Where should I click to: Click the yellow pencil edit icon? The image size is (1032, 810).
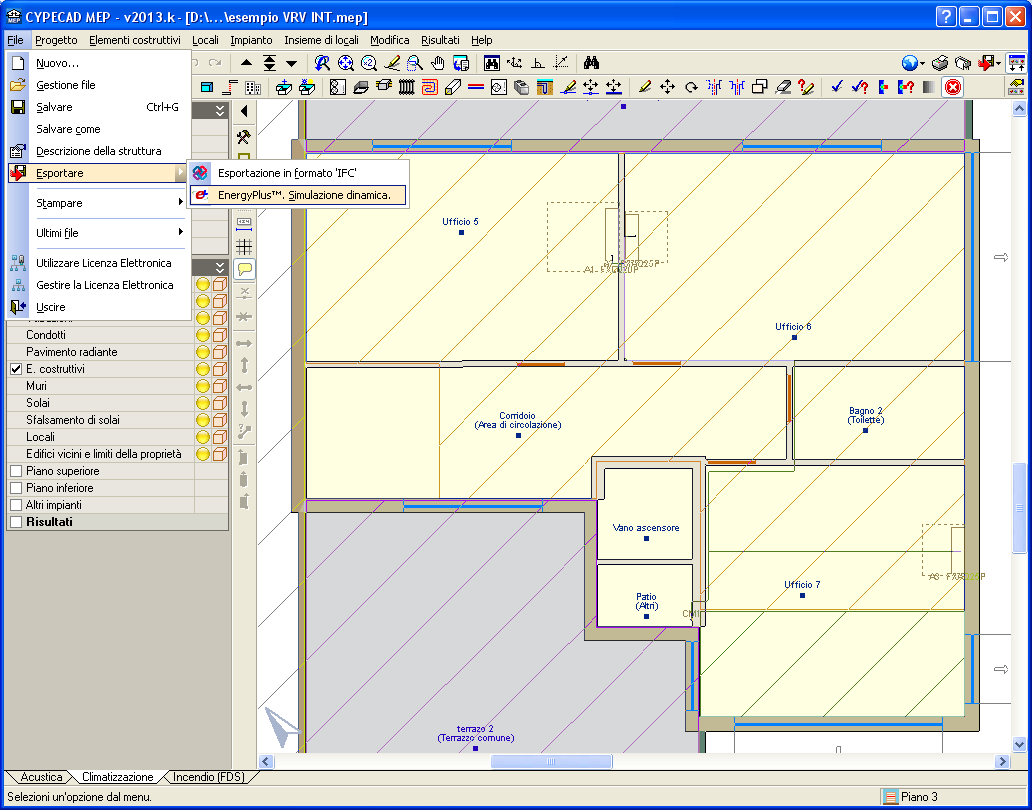tap(644, 87)
